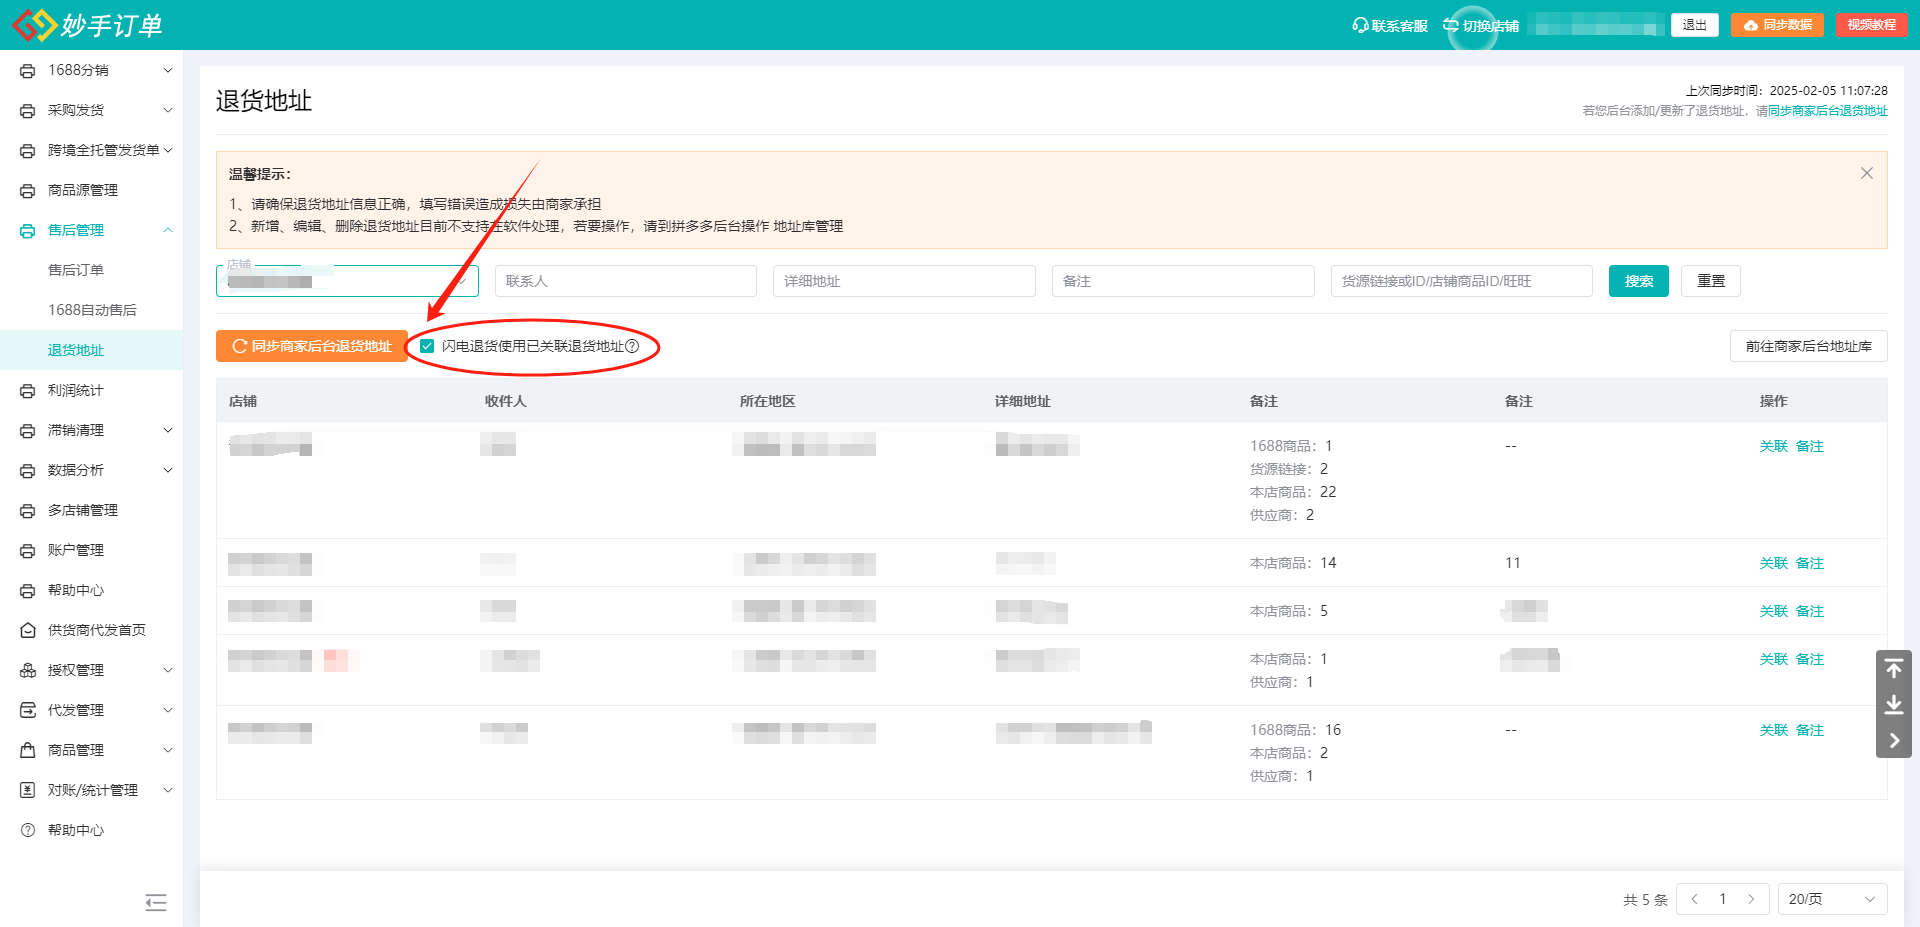This screenshot has width=1920, height=927.
Task: Click the 同步商家后台退货地址 link at top right
Action: (1828, 111)
